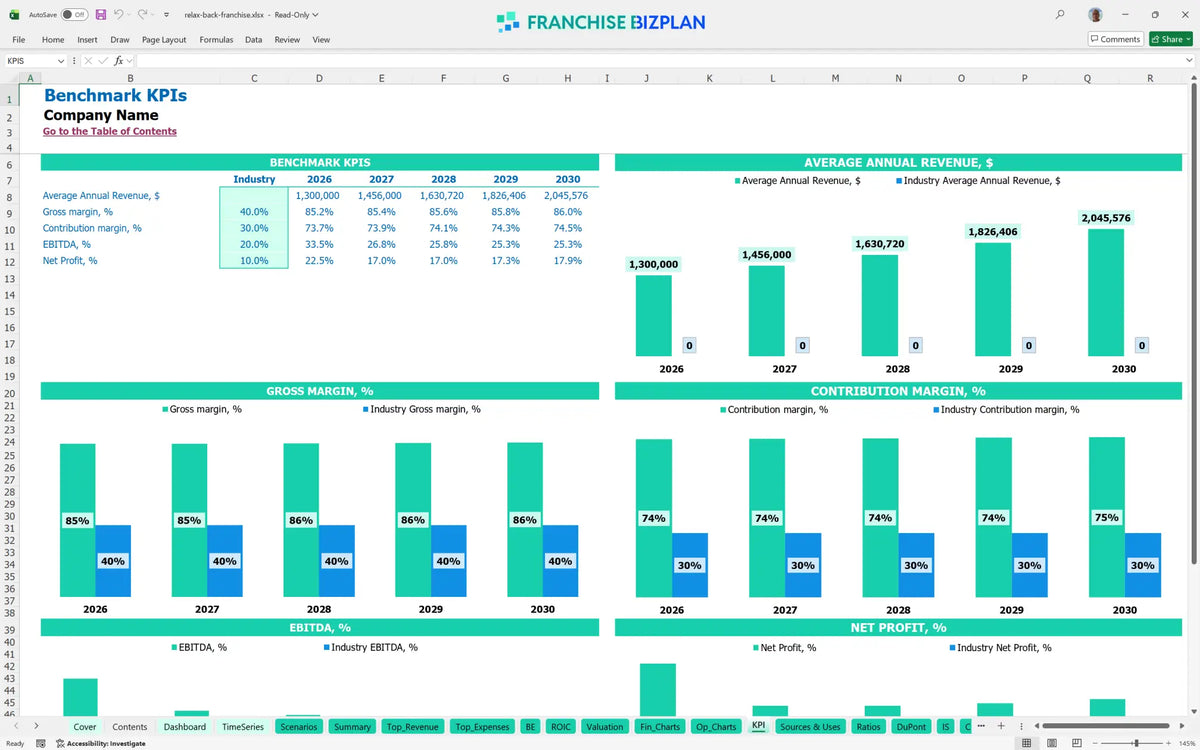Image resolution: width=1200 pixels, height=750 pixels.
Task: Switch to the Scenarios sheet tab
Action: coord(299,727)
